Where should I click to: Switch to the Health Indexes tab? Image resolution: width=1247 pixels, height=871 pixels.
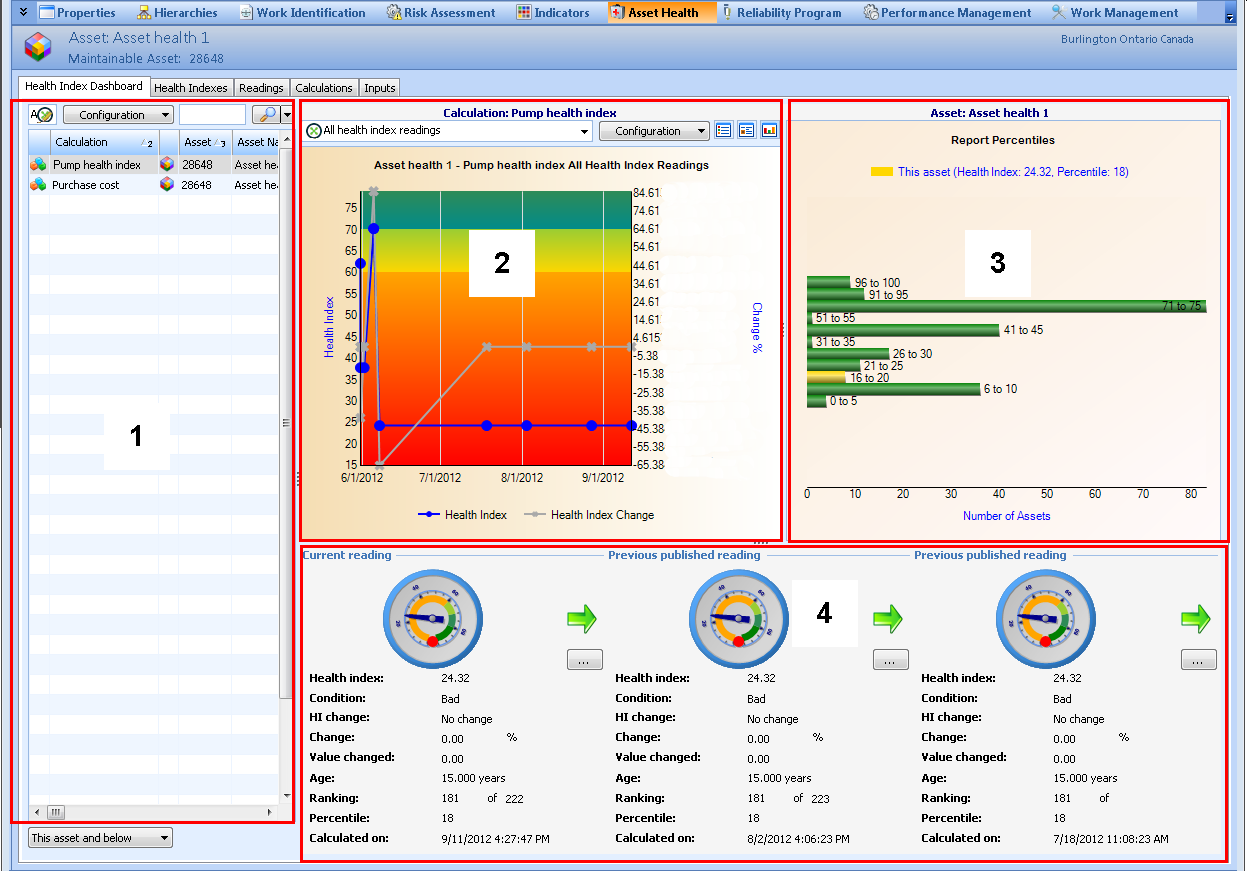(x=191, y=88)
